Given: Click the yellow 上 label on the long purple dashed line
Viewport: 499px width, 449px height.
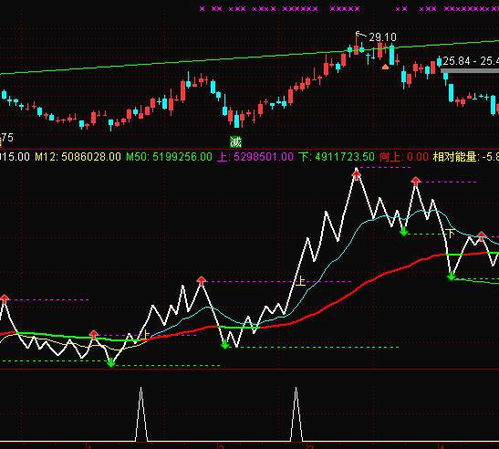Looking at the screenshot, I should click(x=300, y=281).
